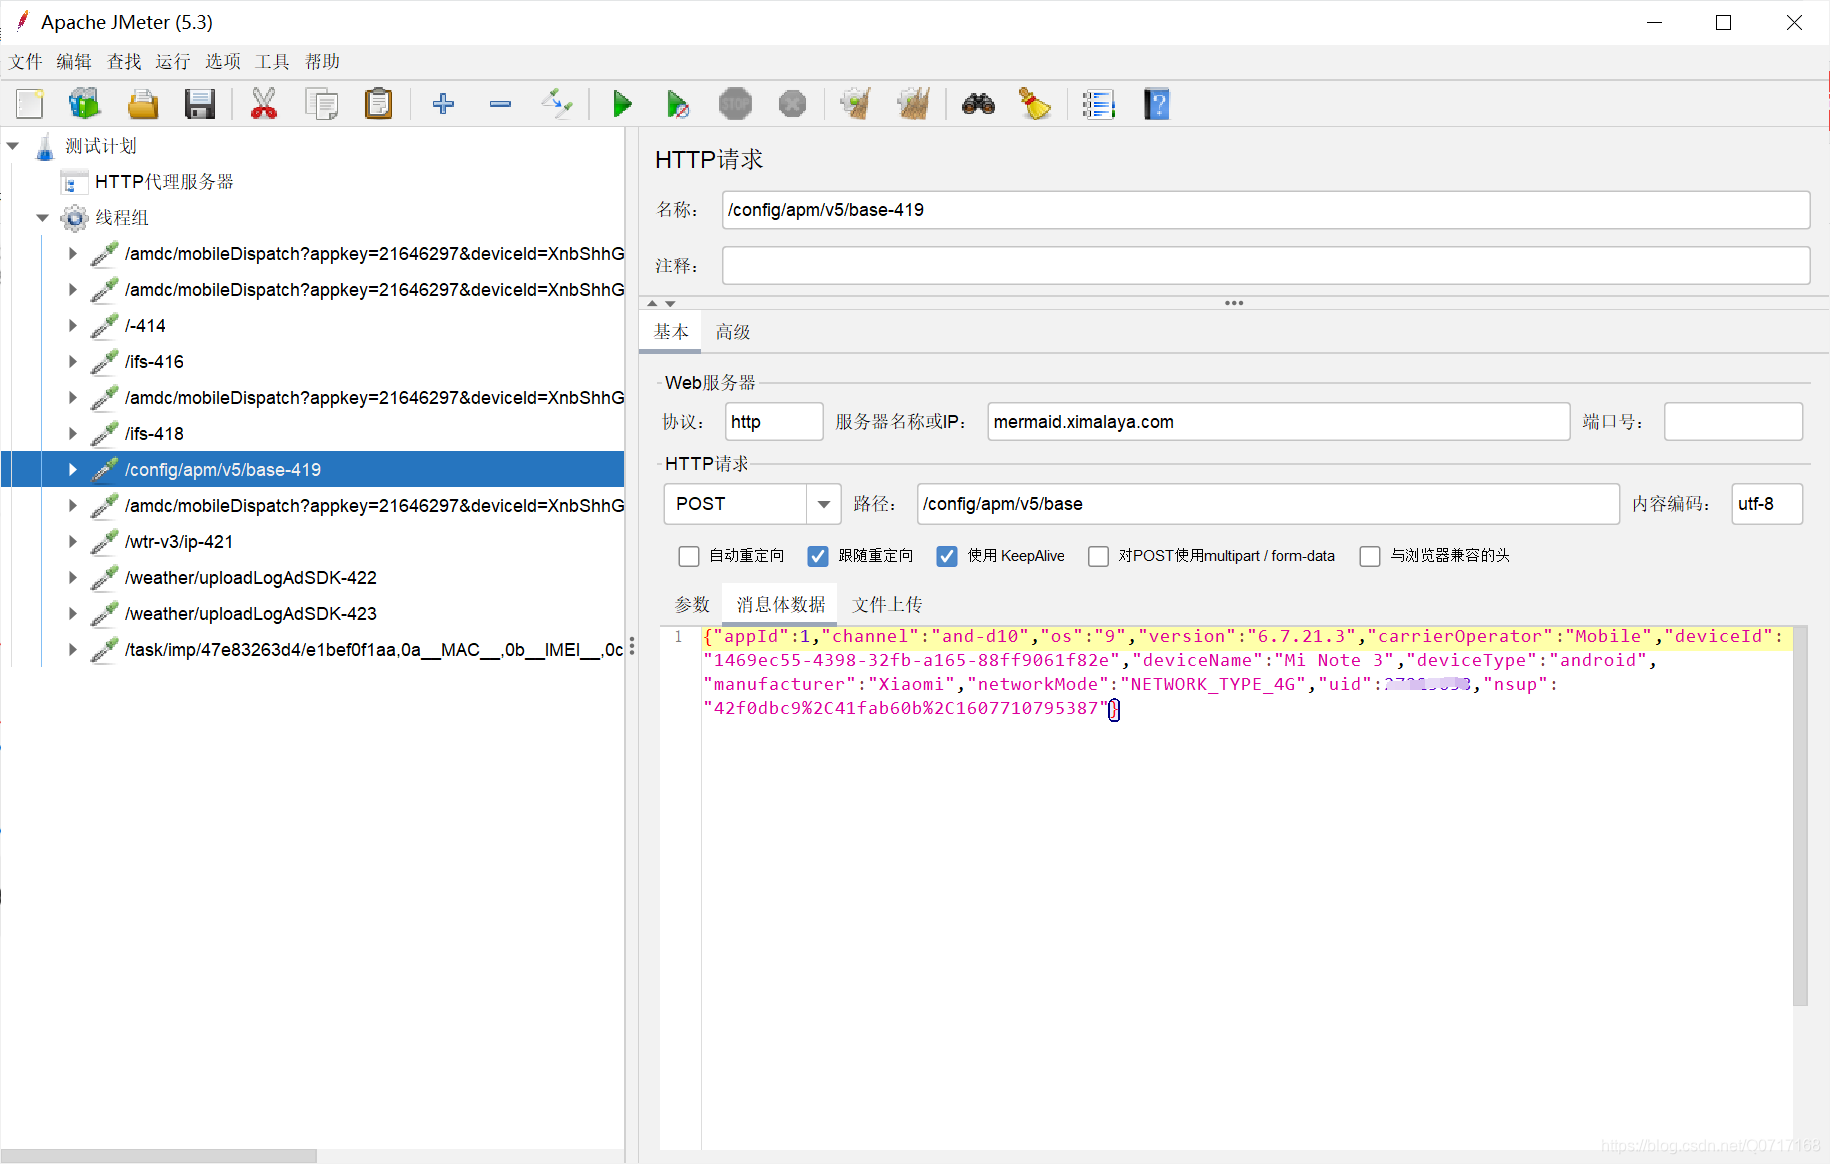Collapse the 线程组 tree node
The width and height of the screenshot is (1830, 1164).
[42, 218]
